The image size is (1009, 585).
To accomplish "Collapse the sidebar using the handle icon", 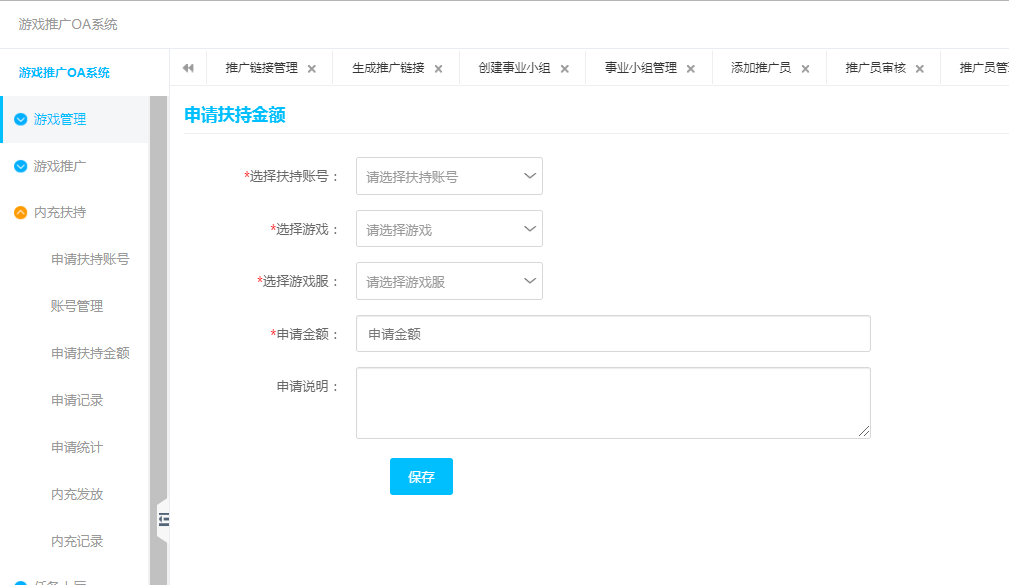I will pos(163,518).
